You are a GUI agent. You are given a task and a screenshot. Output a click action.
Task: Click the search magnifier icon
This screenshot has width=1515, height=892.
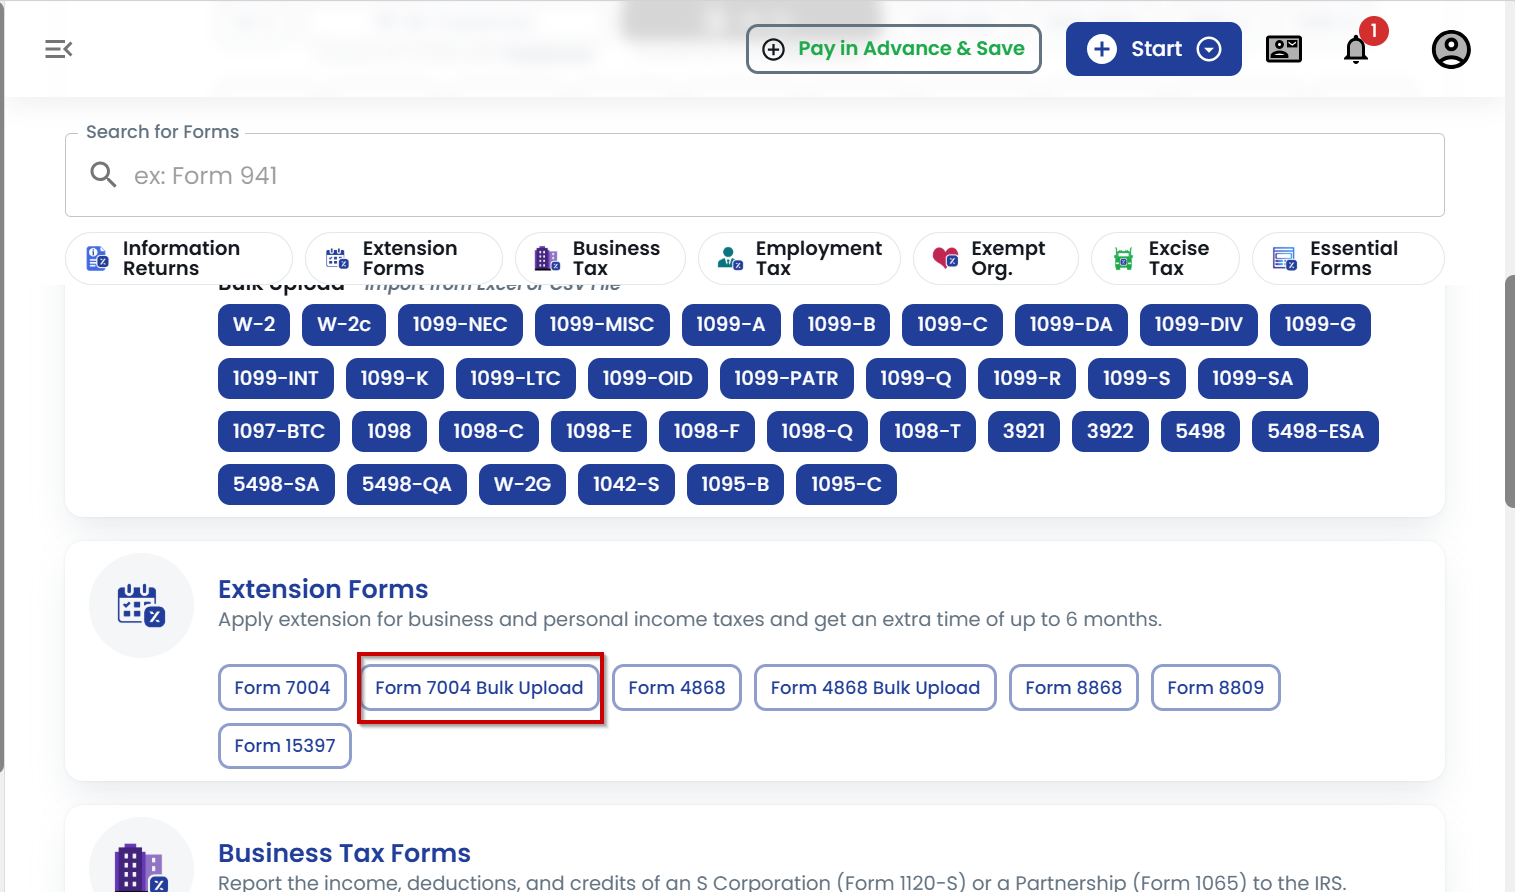click(x=103, y=175)
